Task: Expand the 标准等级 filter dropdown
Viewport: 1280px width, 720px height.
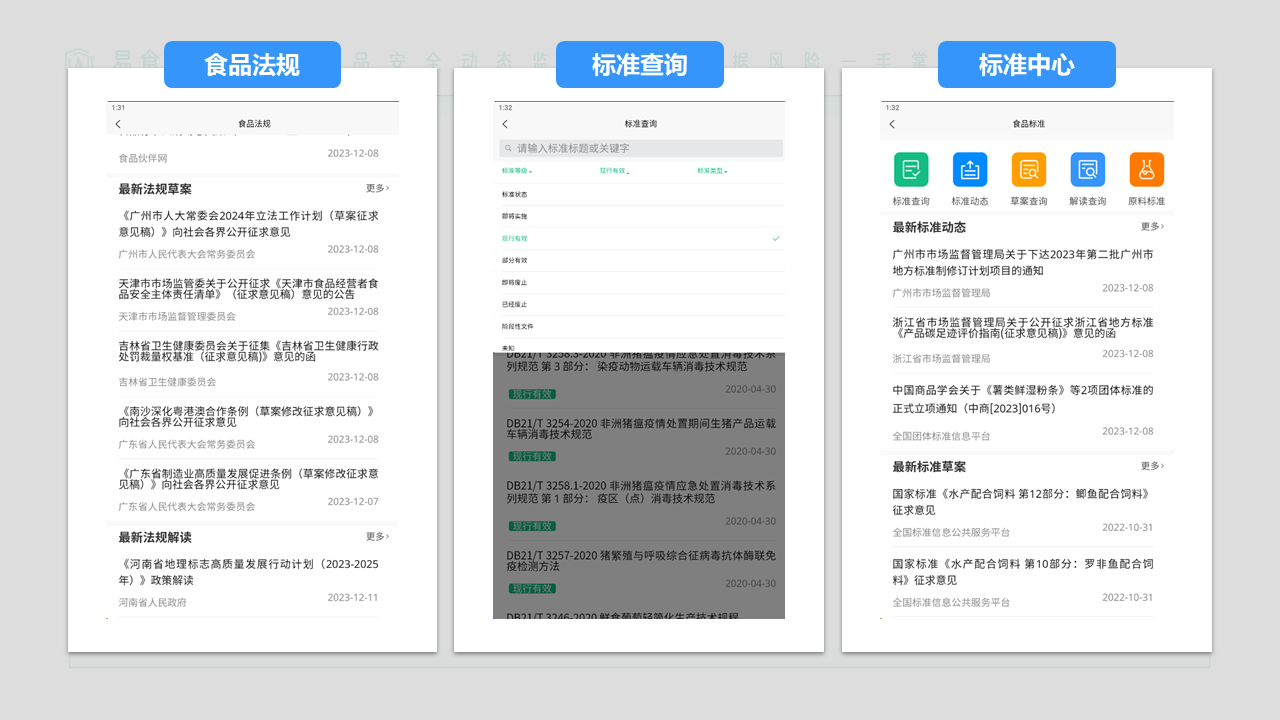Action: (x=516, y=171)
